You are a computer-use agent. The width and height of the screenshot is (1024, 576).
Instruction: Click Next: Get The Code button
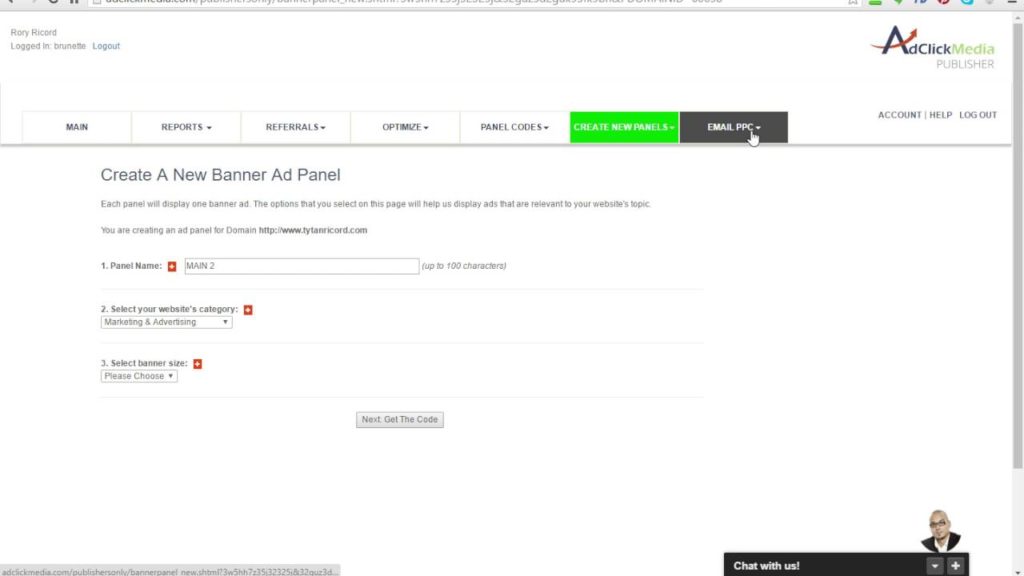400,419
